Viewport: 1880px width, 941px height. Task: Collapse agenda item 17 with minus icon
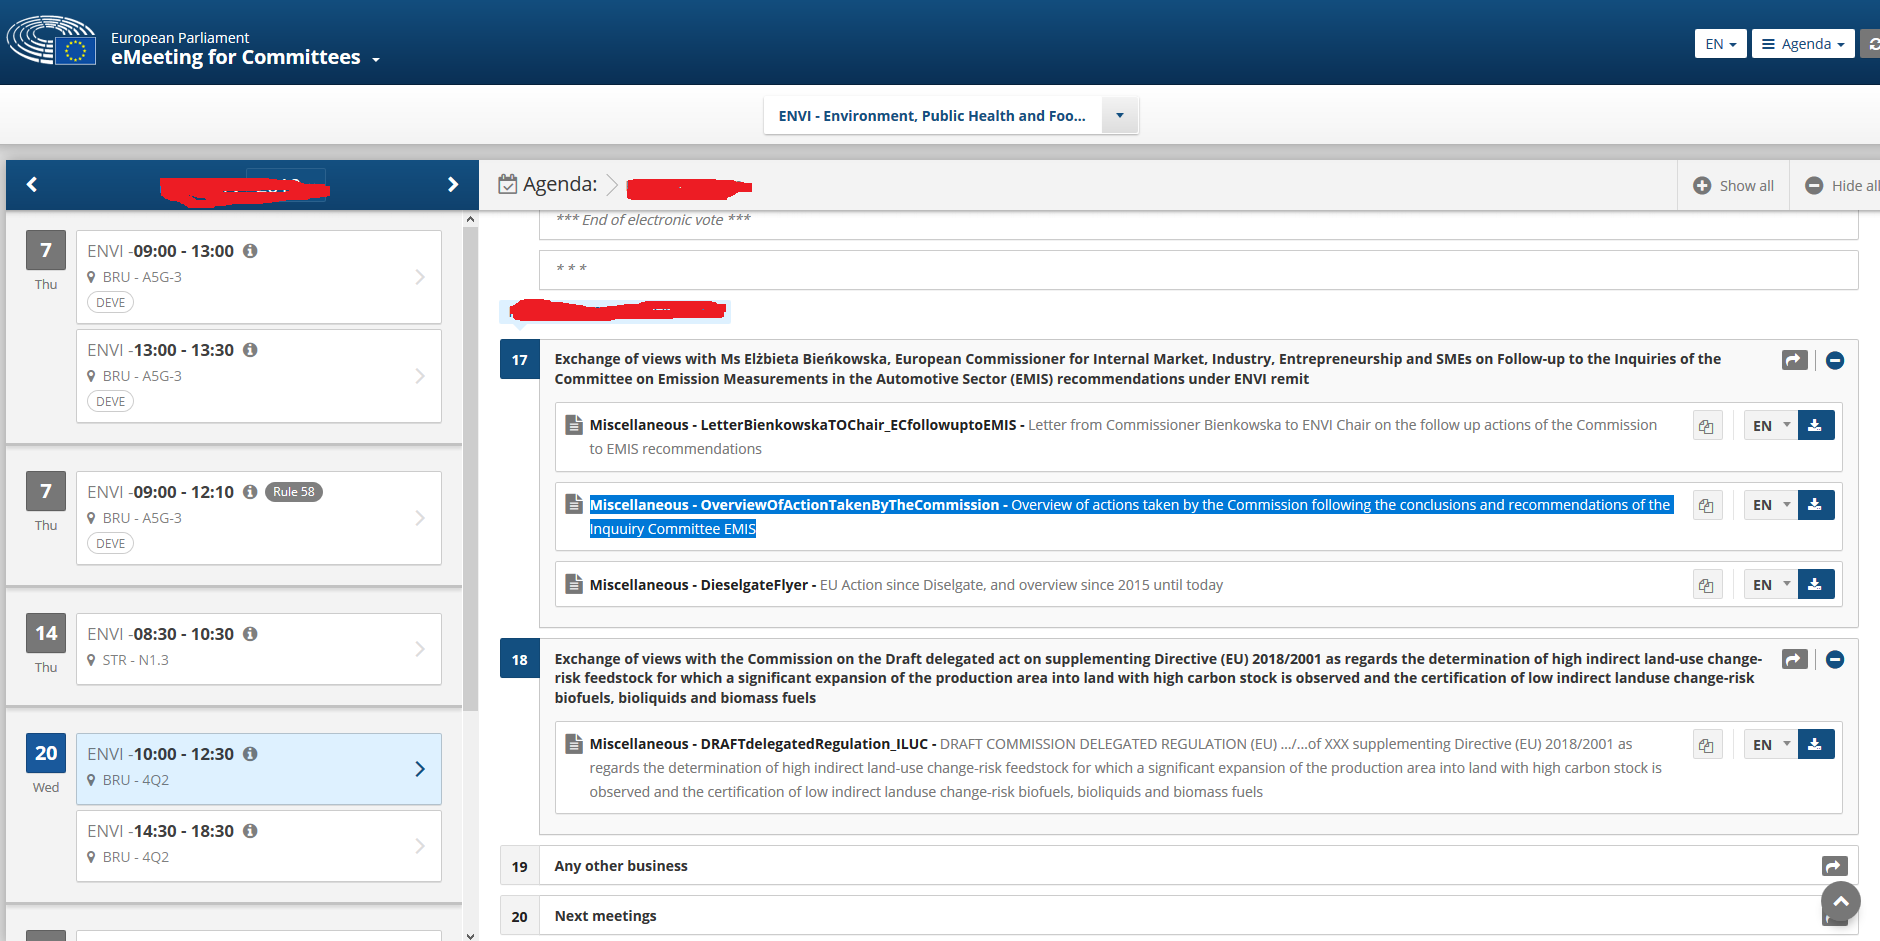pos(1835,360)
